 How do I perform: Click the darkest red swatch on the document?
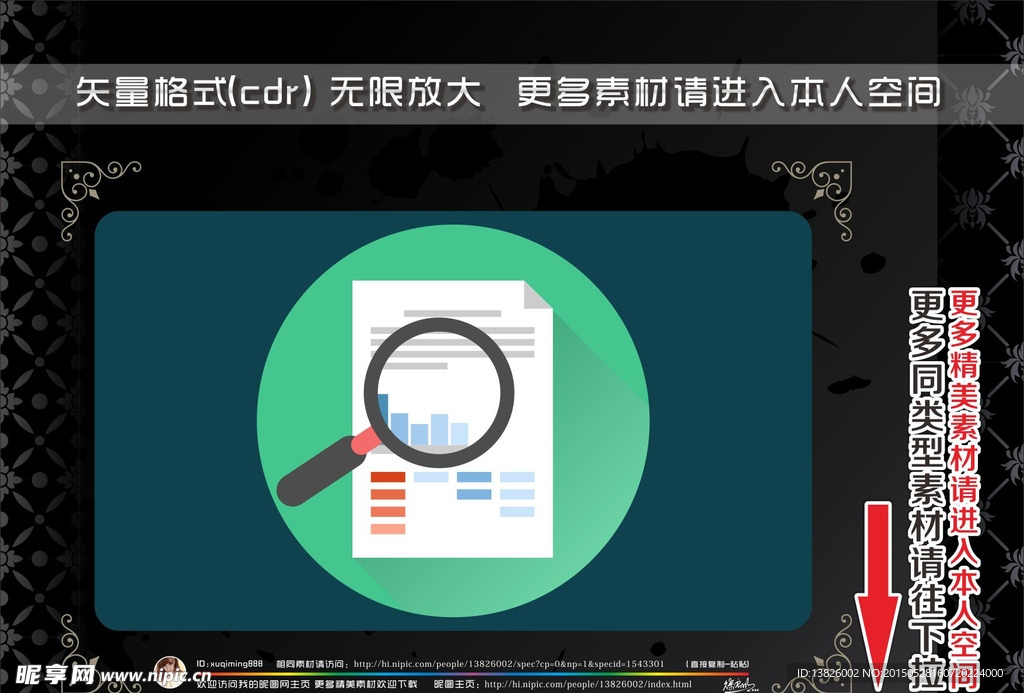coord(388,477)
